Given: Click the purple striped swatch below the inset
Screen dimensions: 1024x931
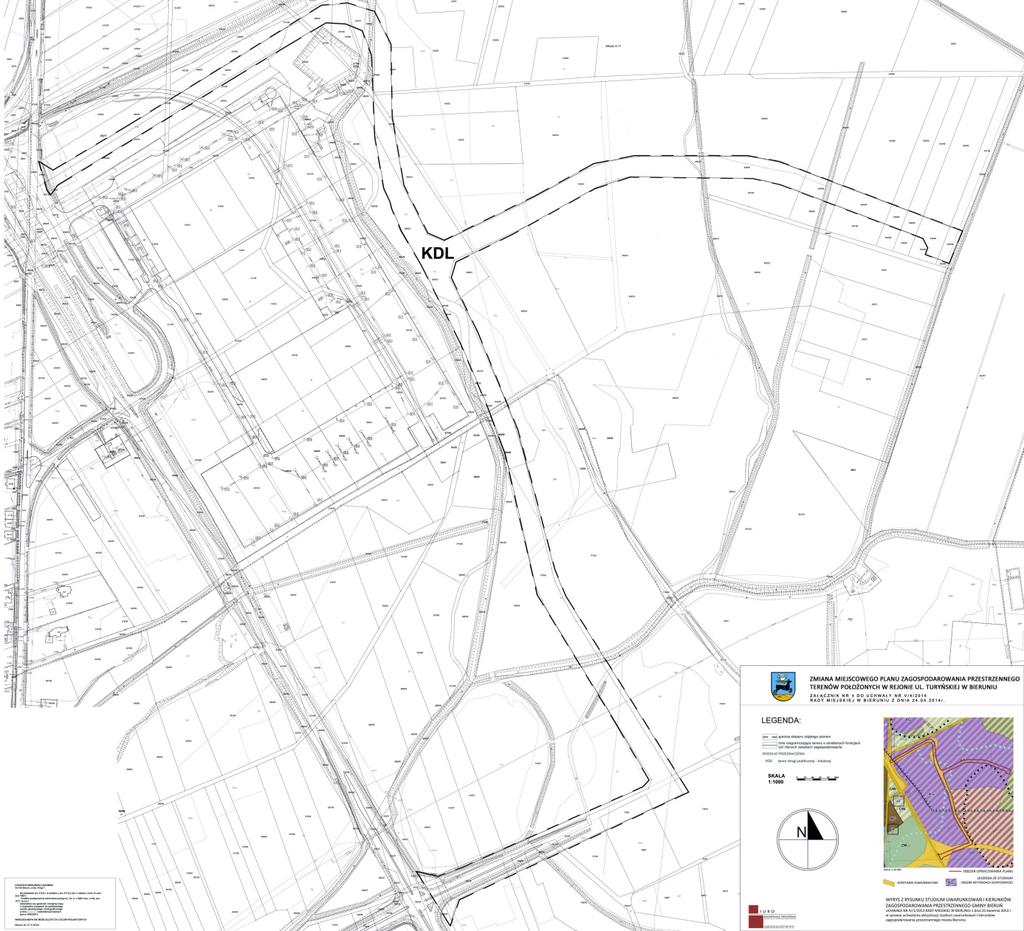Looking at the screenshot, I should (951, 882).
